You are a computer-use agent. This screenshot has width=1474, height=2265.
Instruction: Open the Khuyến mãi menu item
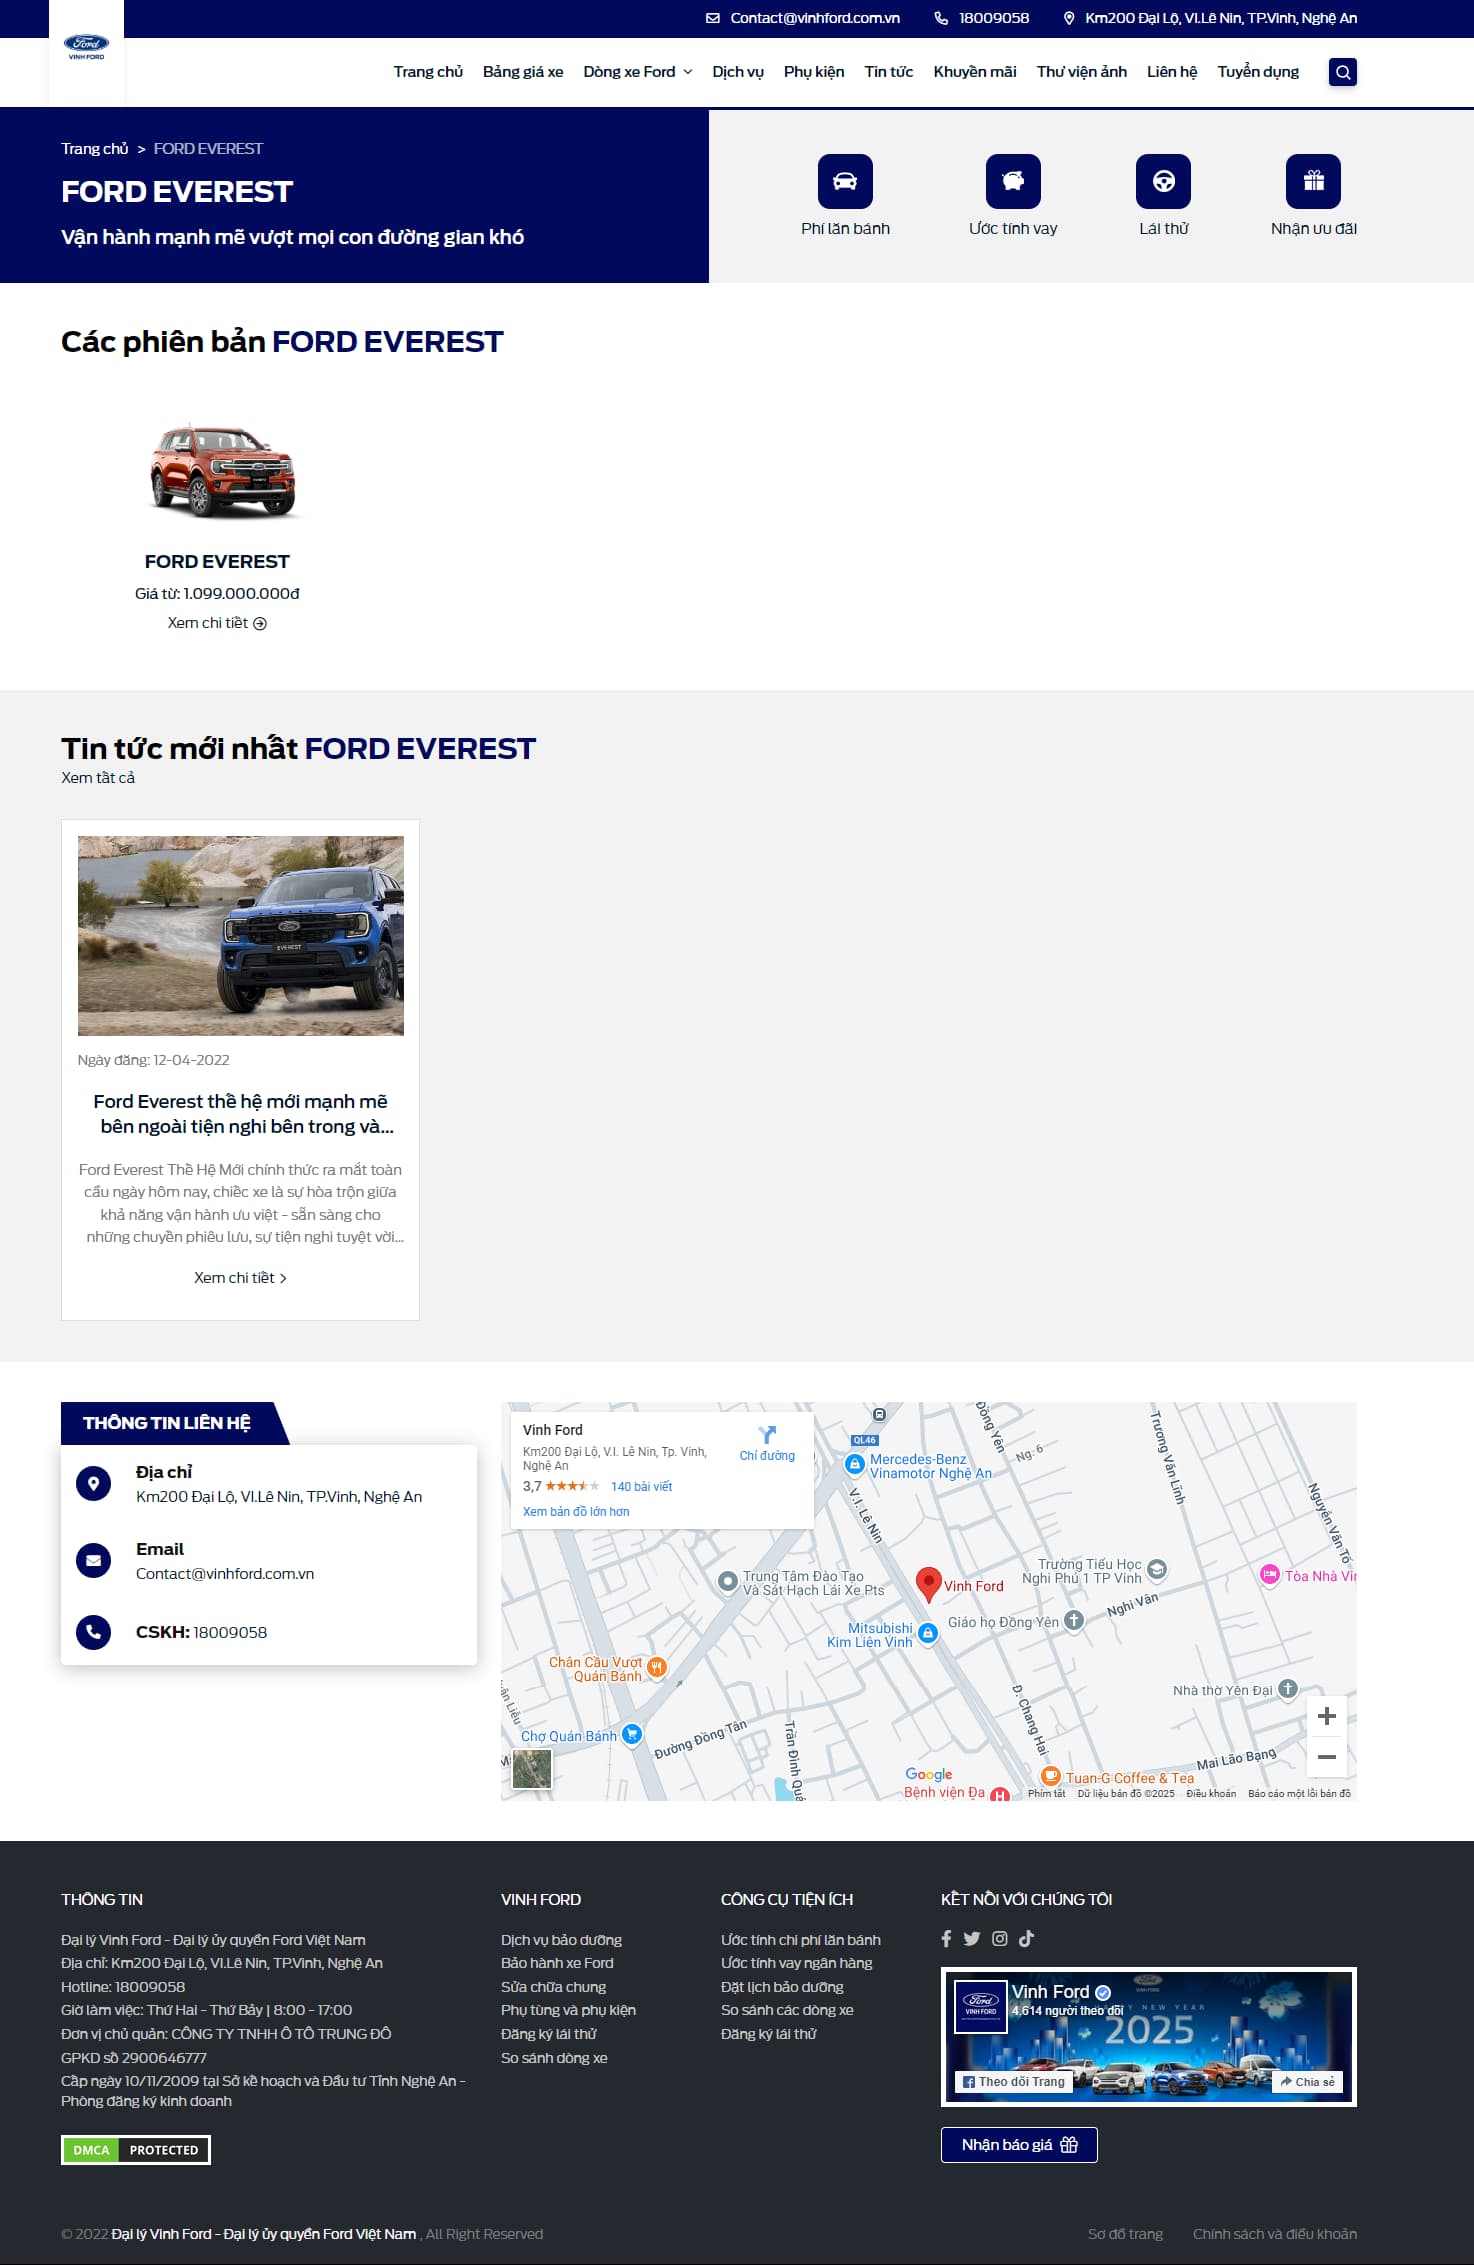tap(975, 72)
